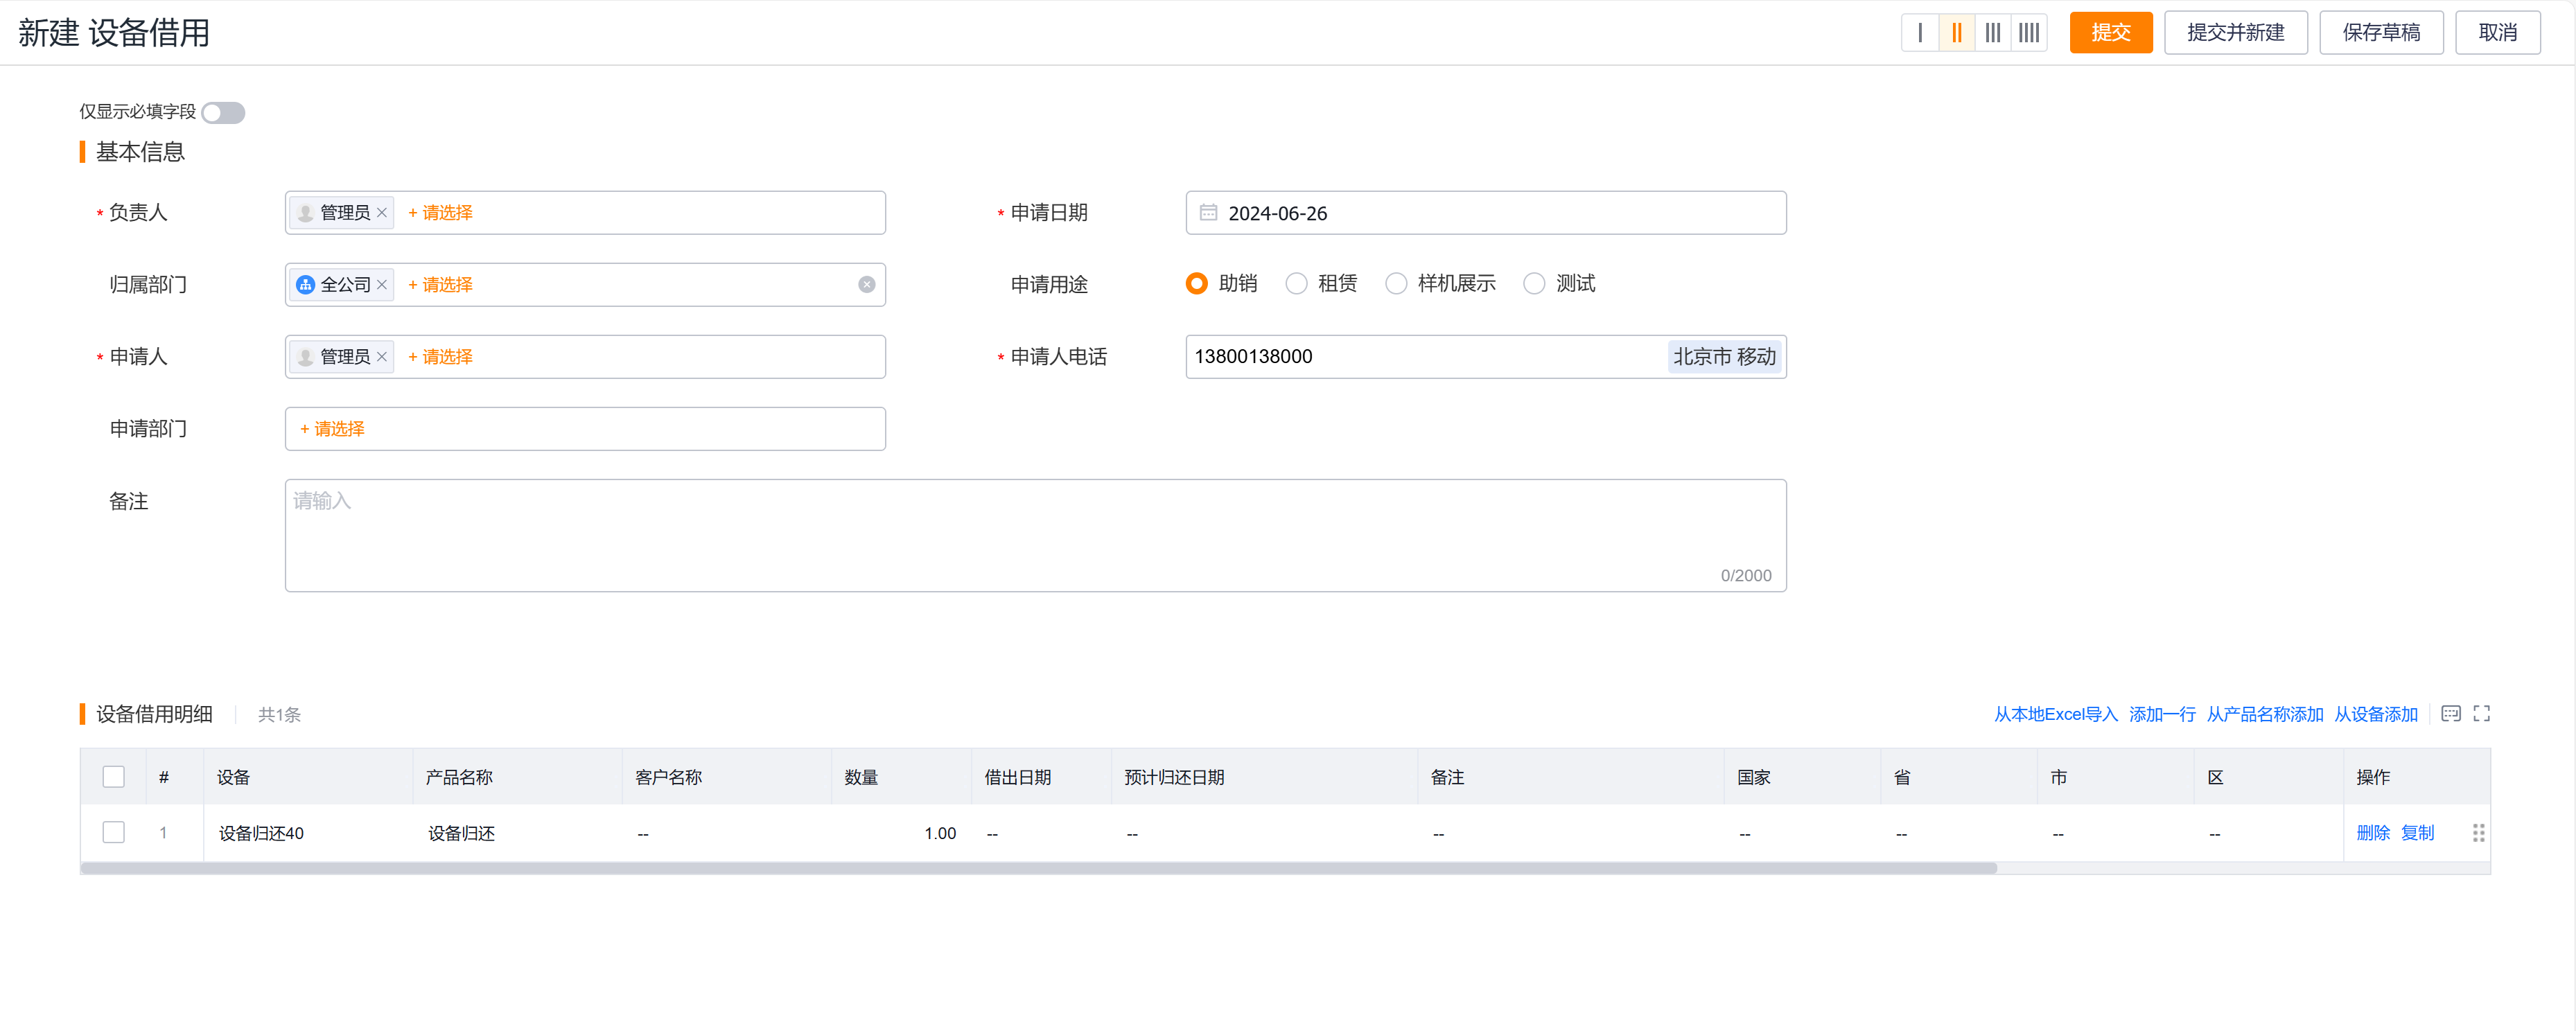2576x1031 pixels.
Task: Clear the 归属部门 field with round X icon
Action: point(866,285)
